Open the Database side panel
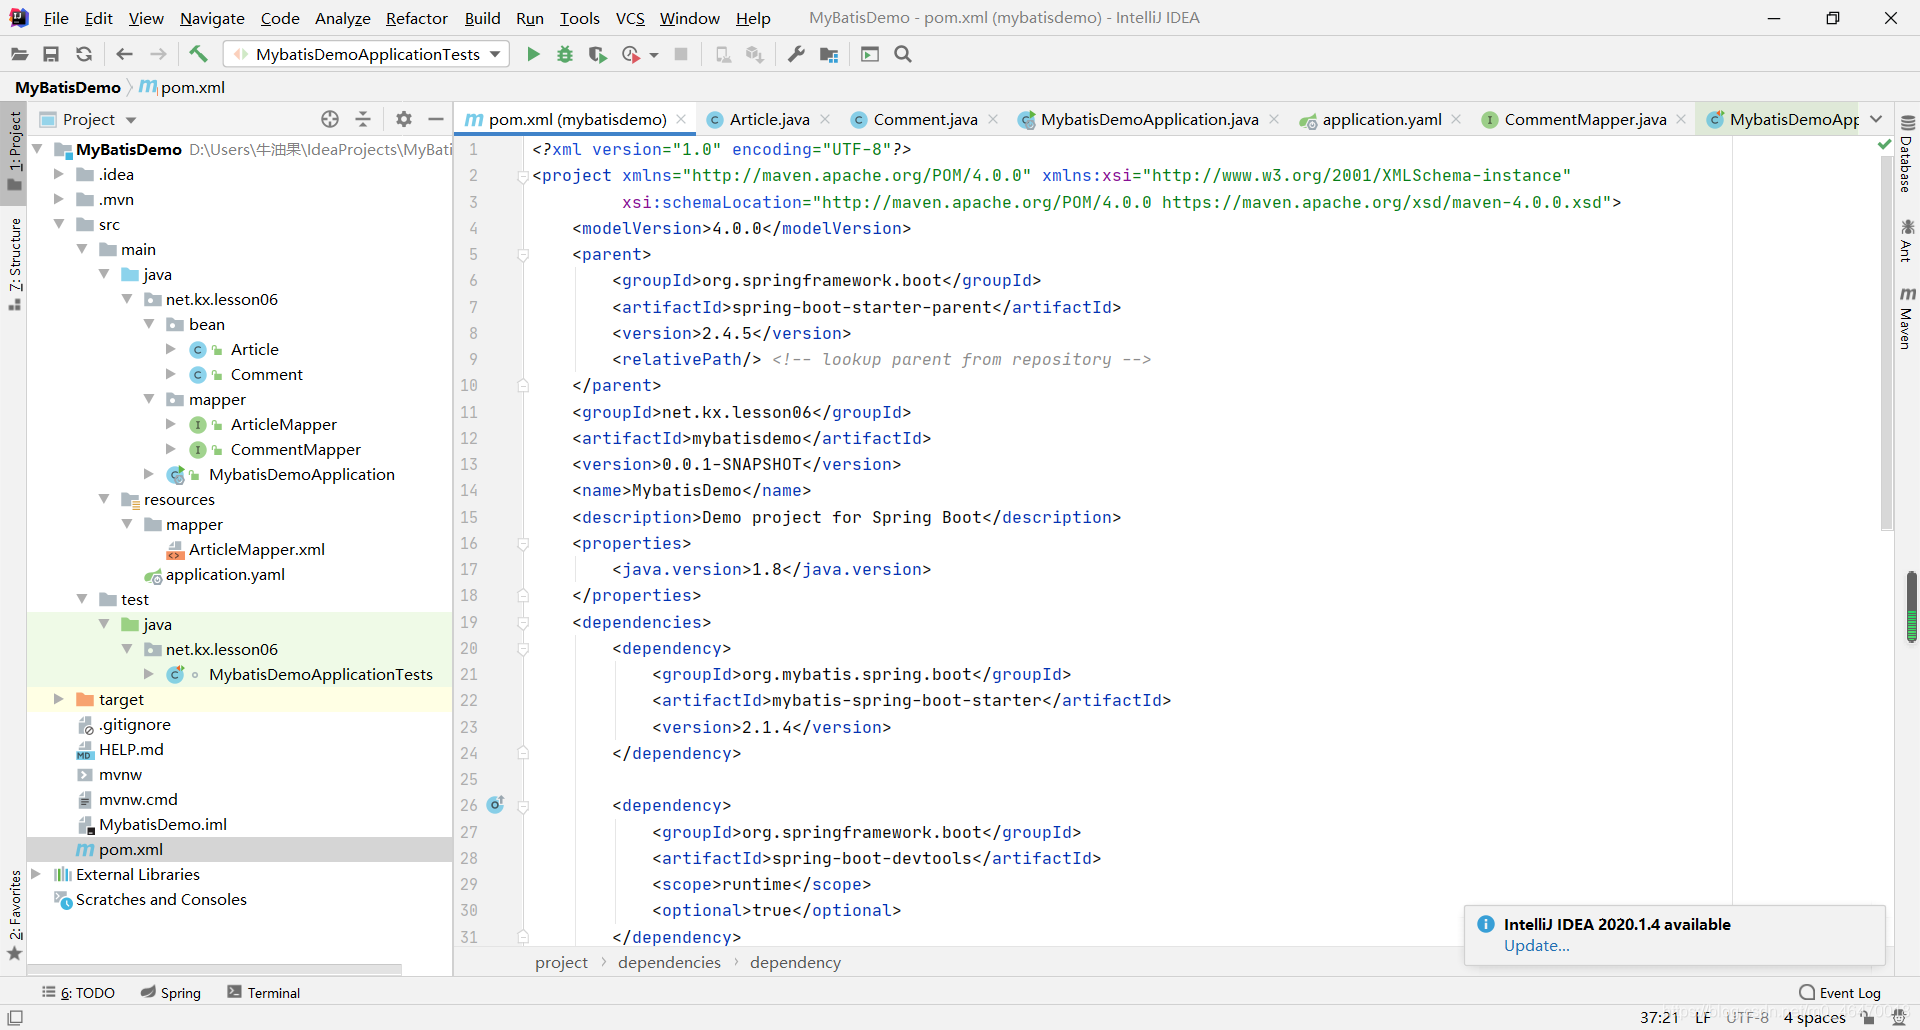The height and width of the screenshot is (1030, 1920). click(x=1907, y=154)
